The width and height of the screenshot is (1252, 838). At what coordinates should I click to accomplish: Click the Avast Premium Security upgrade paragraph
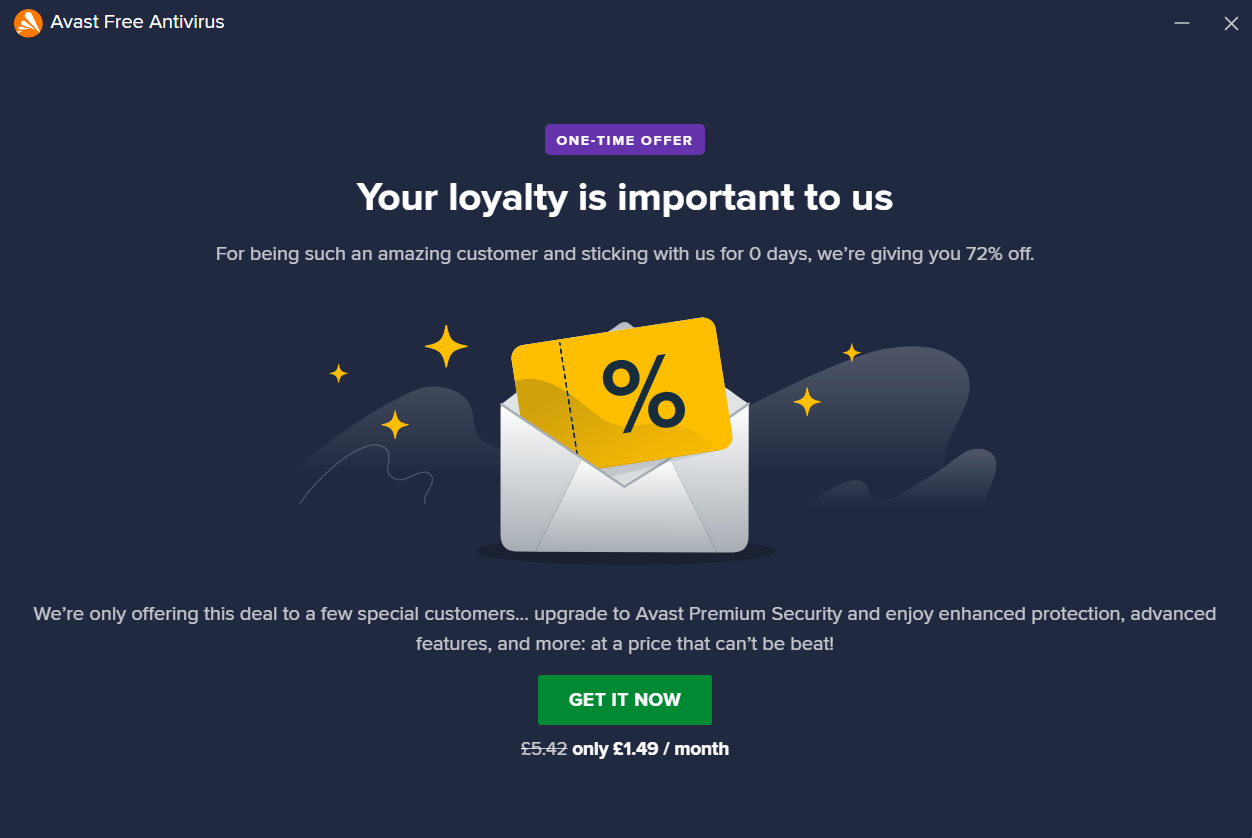pyautogui.click(x=625, y=628)
